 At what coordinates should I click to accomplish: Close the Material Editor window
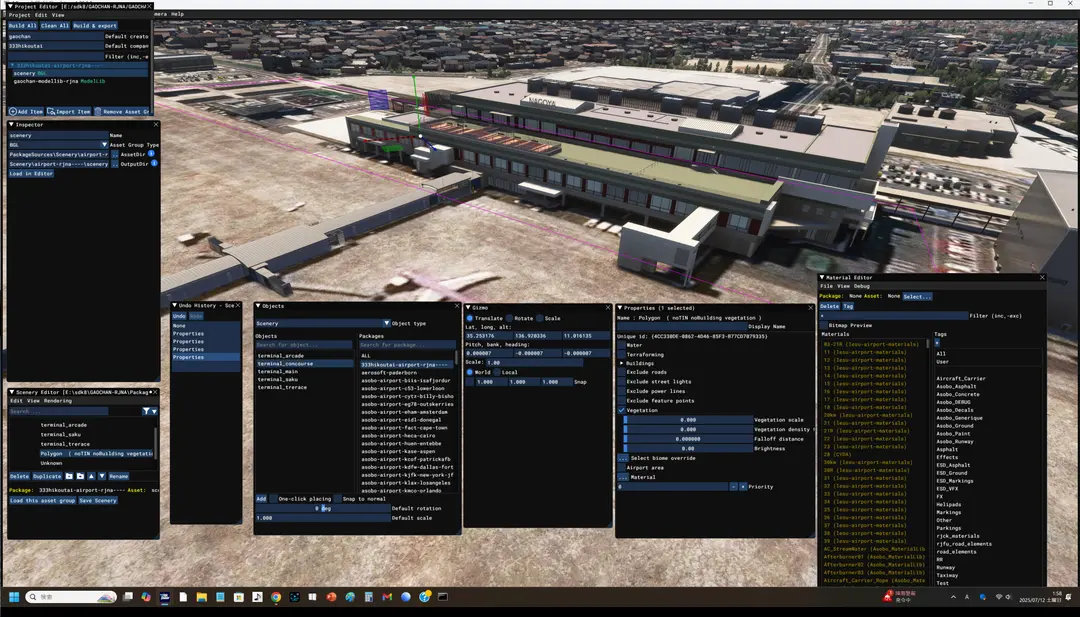coord(1041,278)
